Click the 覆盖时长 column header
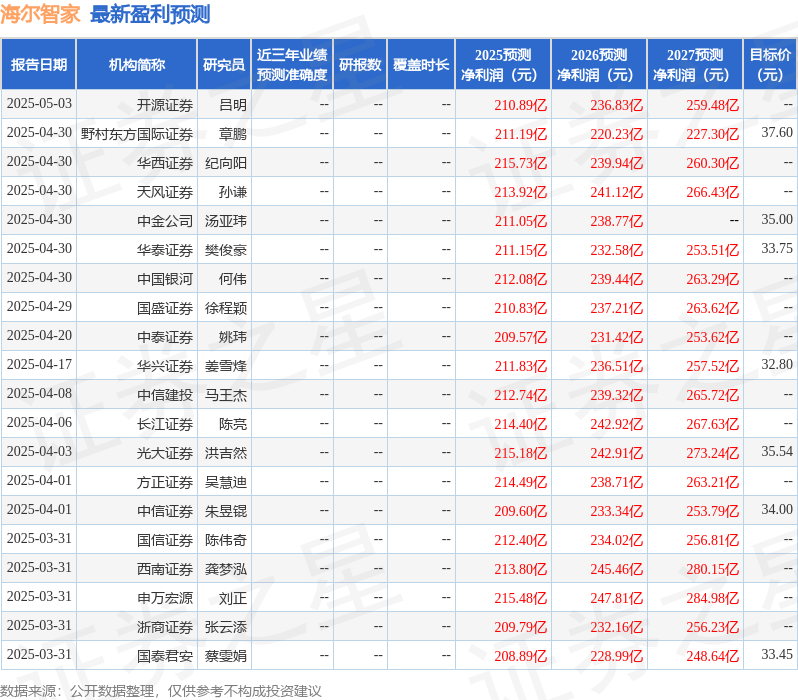This screenshot has width=798, height=700. point(421,65)
